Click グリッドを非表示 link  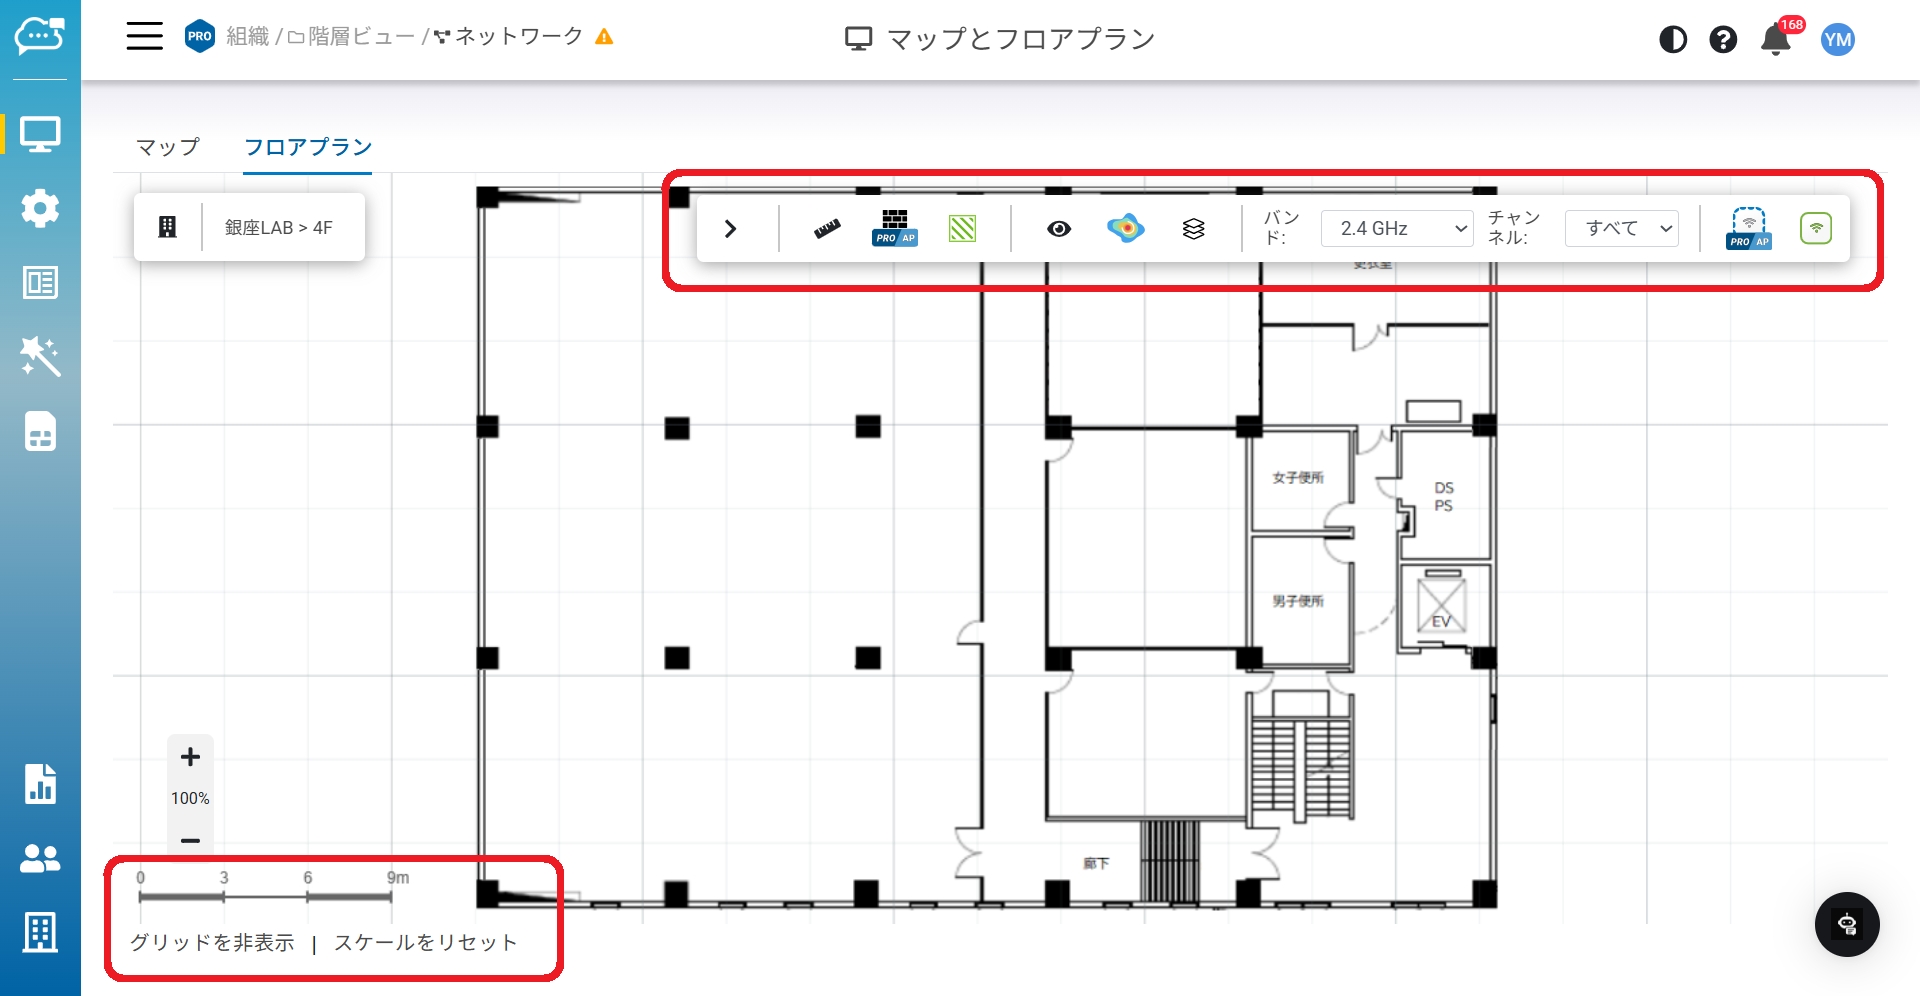[x=212, y=943]
